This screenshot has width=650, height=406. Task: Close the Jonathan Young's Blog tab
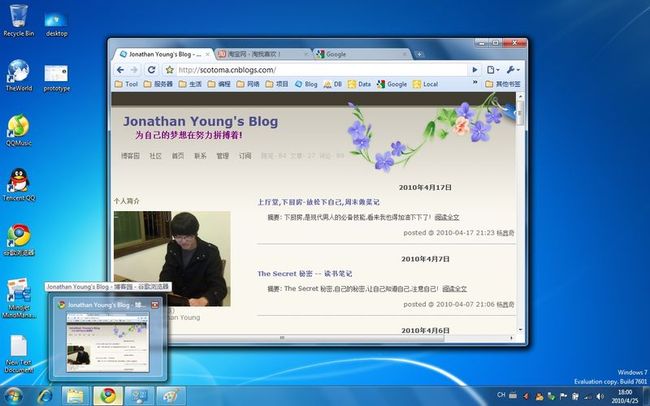208,54
